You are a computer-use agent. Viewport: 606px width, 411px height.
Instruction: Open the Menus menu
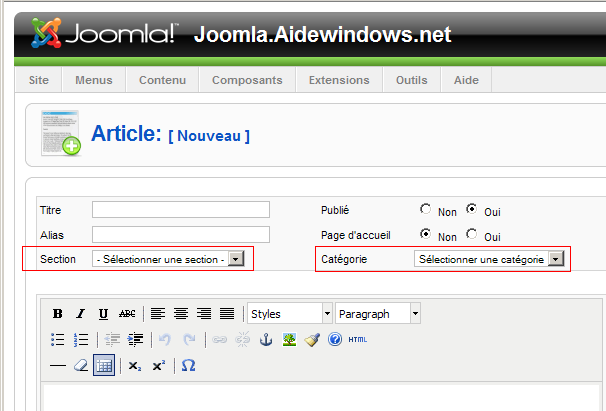pyautogui.click(x=94, y=80)
